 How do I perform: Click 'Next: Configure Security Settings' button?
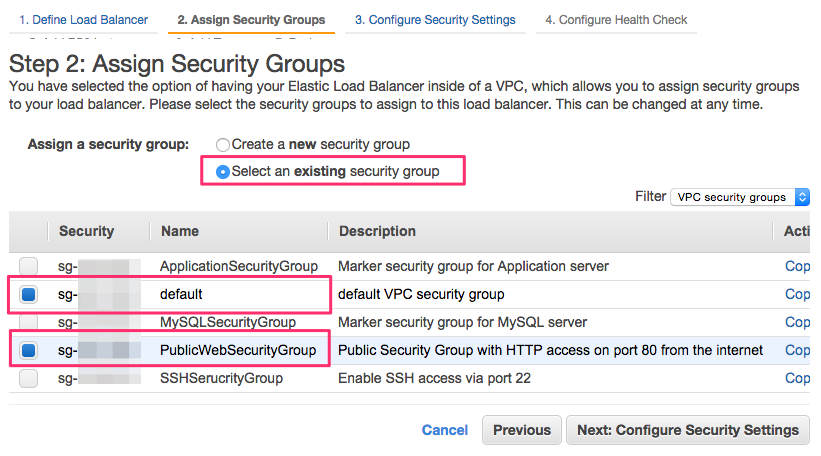click(x=687, y=430)
